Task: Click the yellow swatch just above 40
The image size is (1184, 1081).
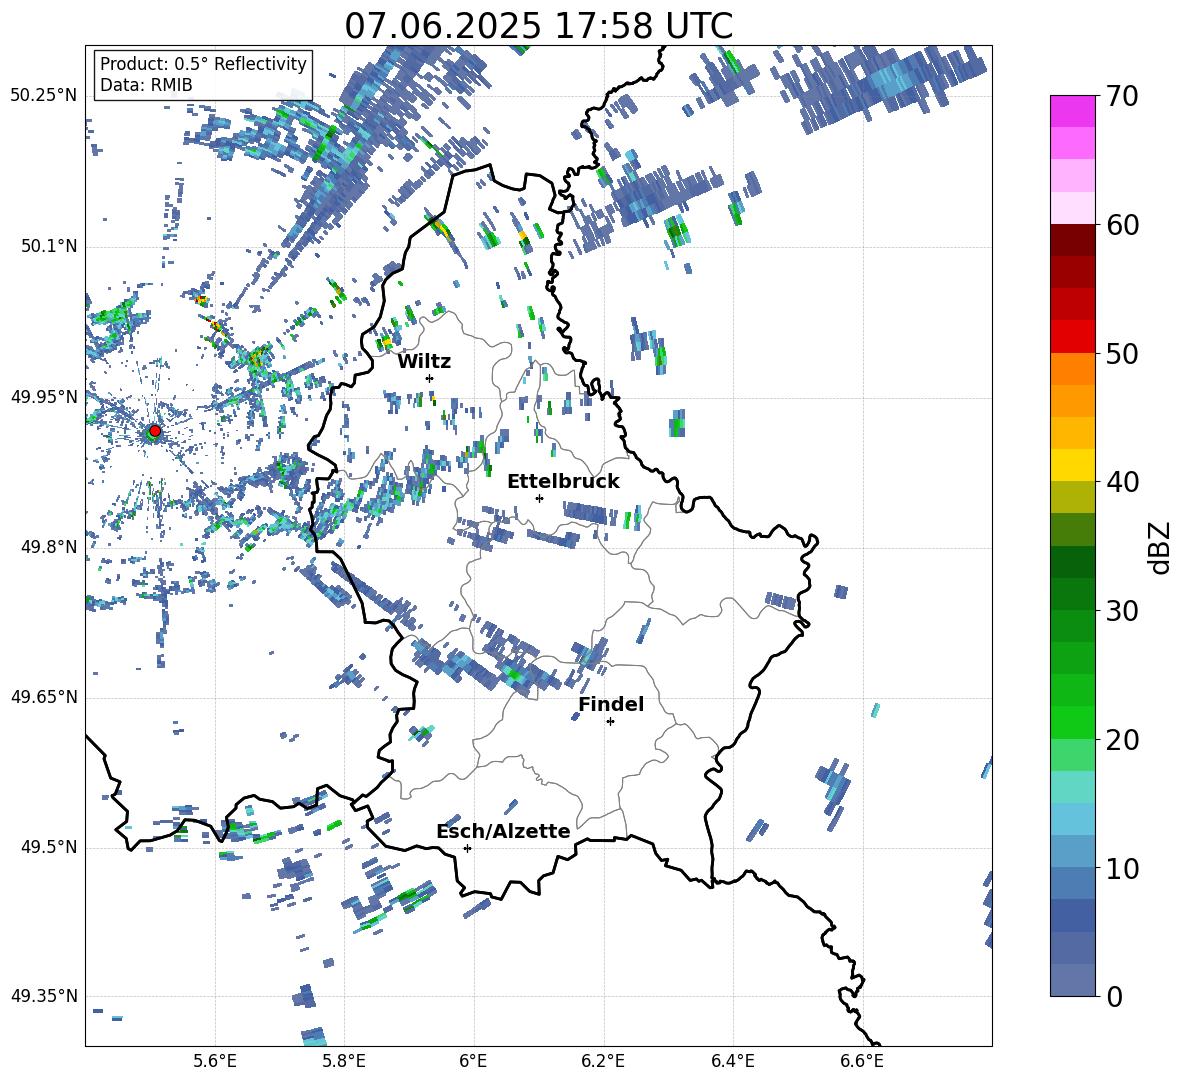Action: coord(1073,465)
